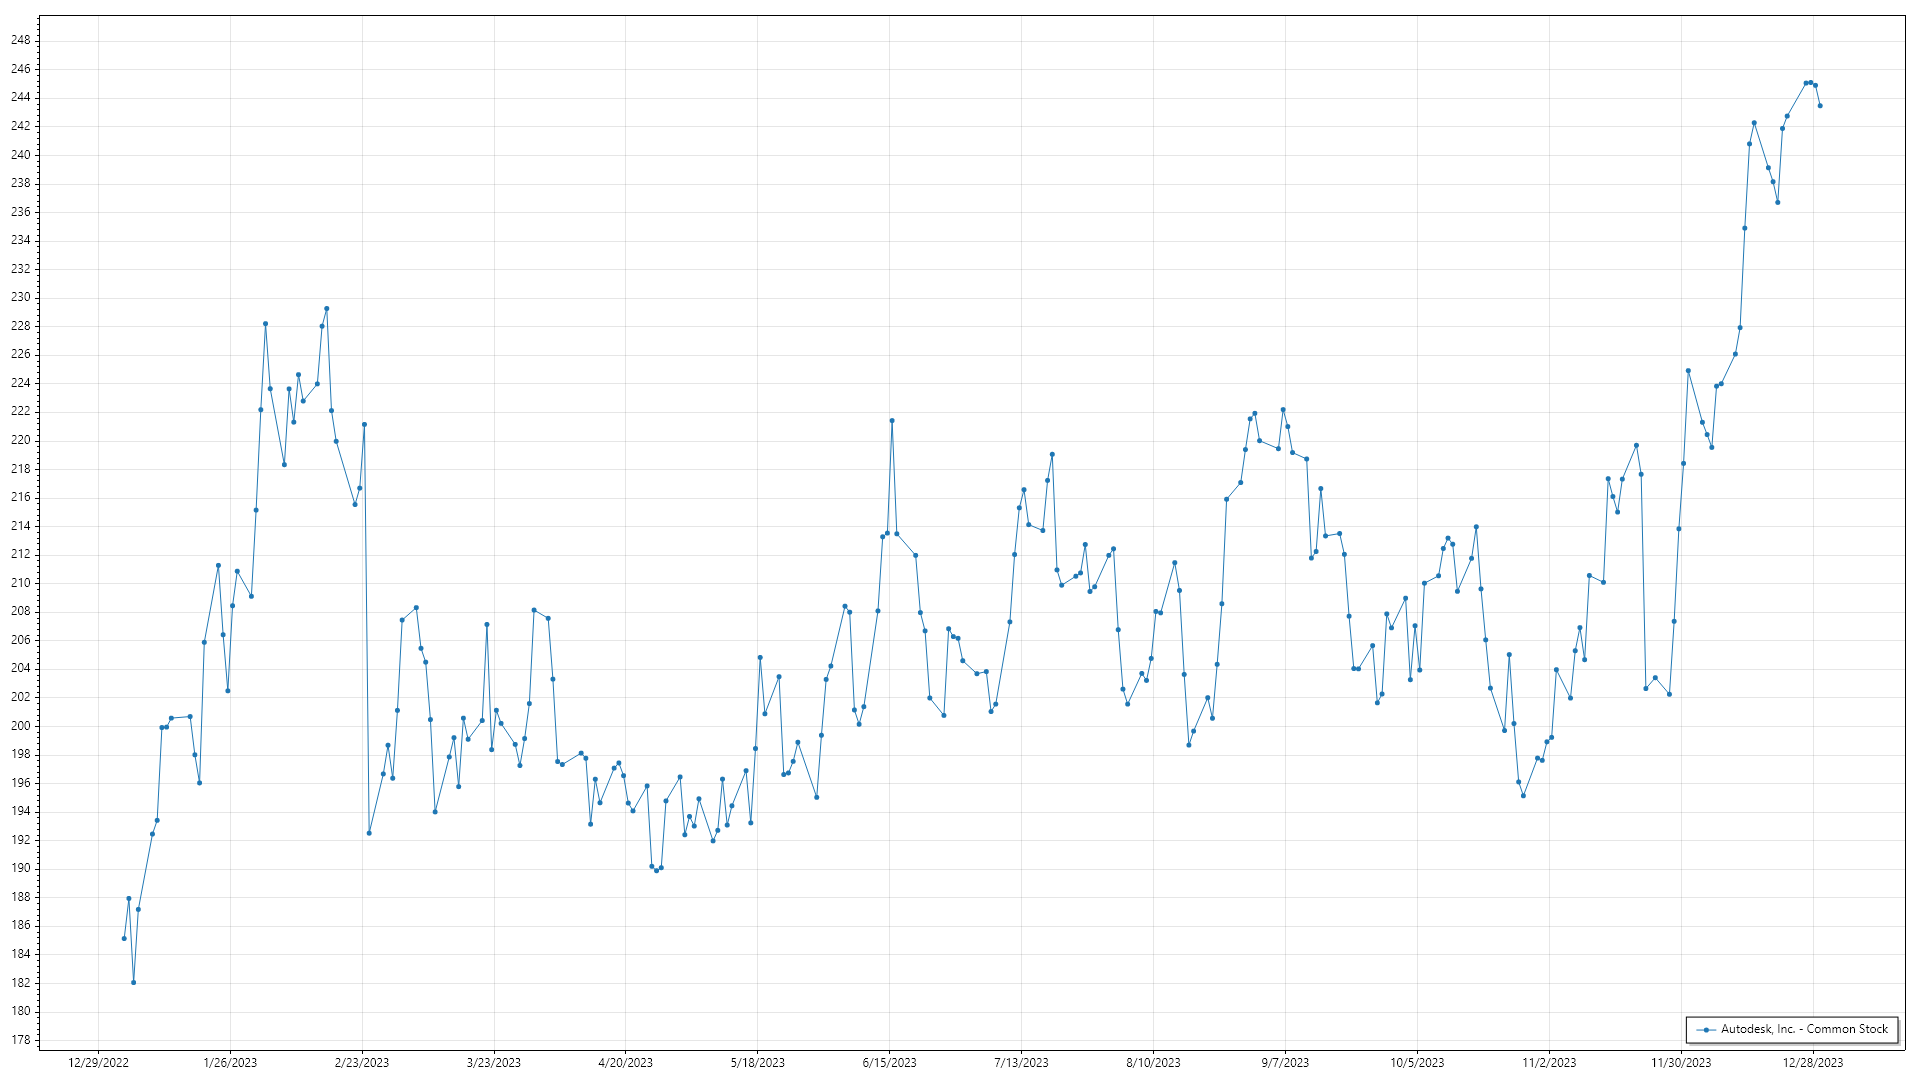Click the 248 value on the price axis
Screen dimensions: 1920x1080
coord(21,40)
